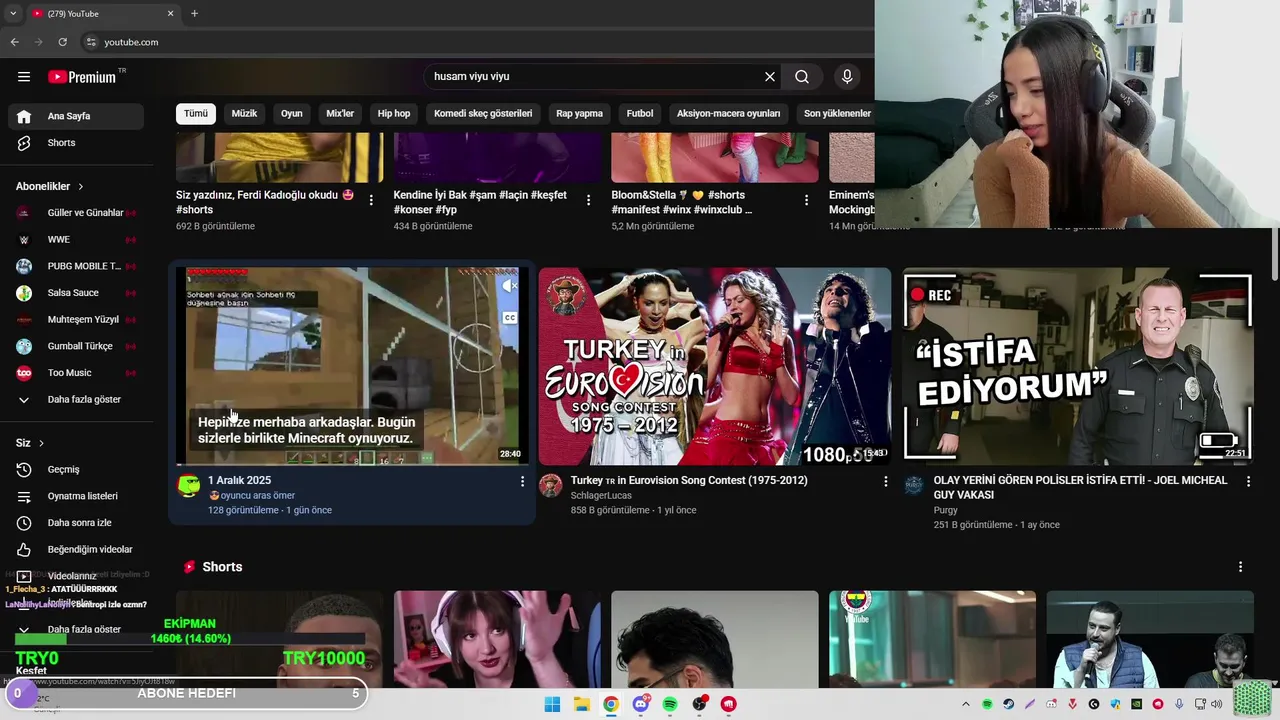Click the magnifier search button
Viewport: 1280px width, 720px height.
(x=802, y=77)
